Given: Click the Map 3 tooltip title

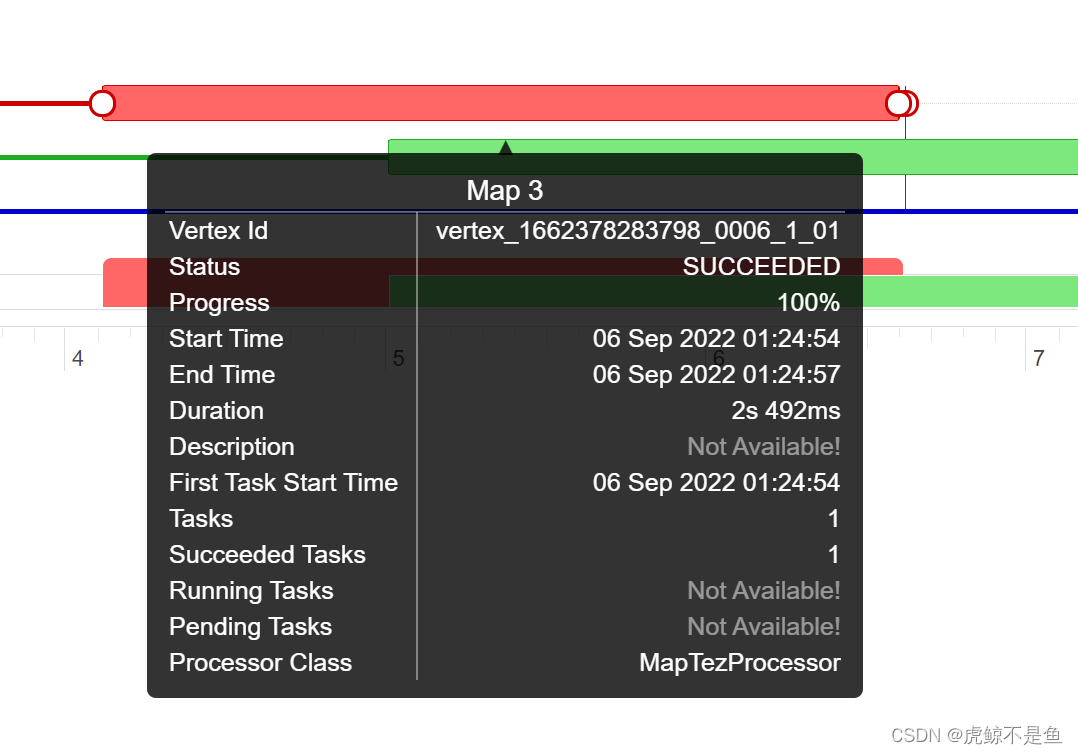Looking at the screenshot, I should click(505, 191).
